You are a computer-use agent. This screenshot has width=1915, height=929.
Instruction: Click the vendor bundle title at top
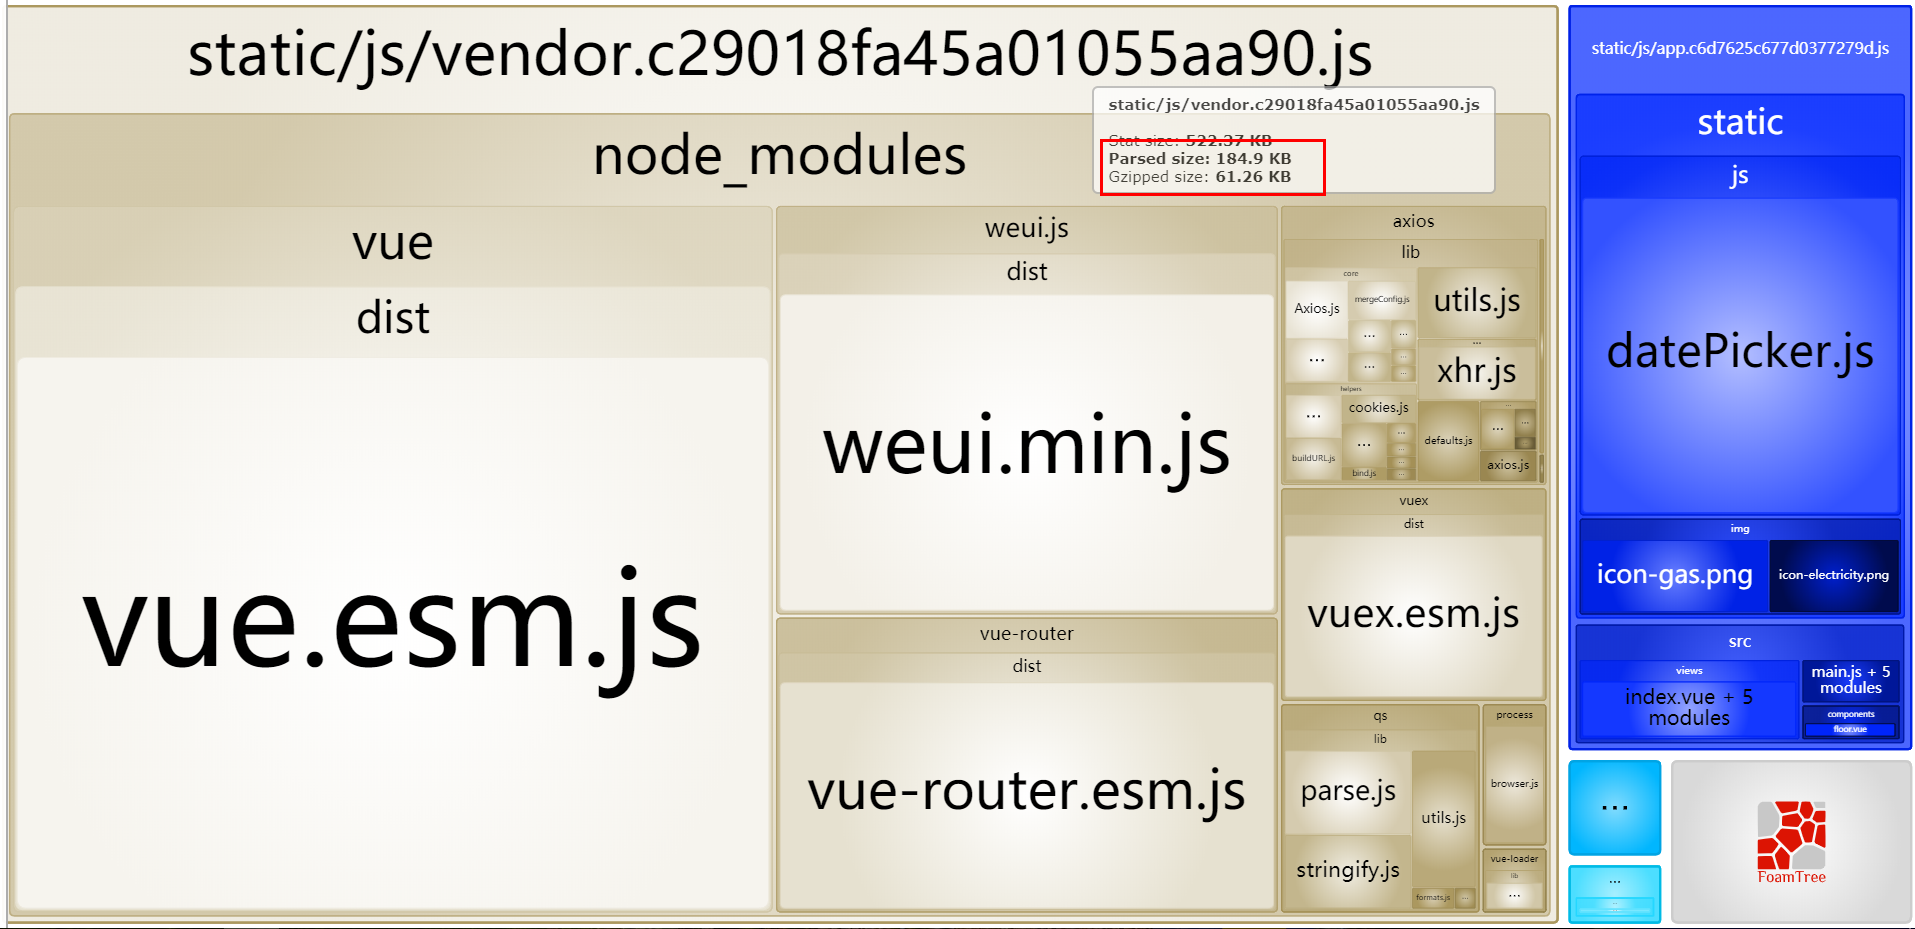[x=780, y=54]
